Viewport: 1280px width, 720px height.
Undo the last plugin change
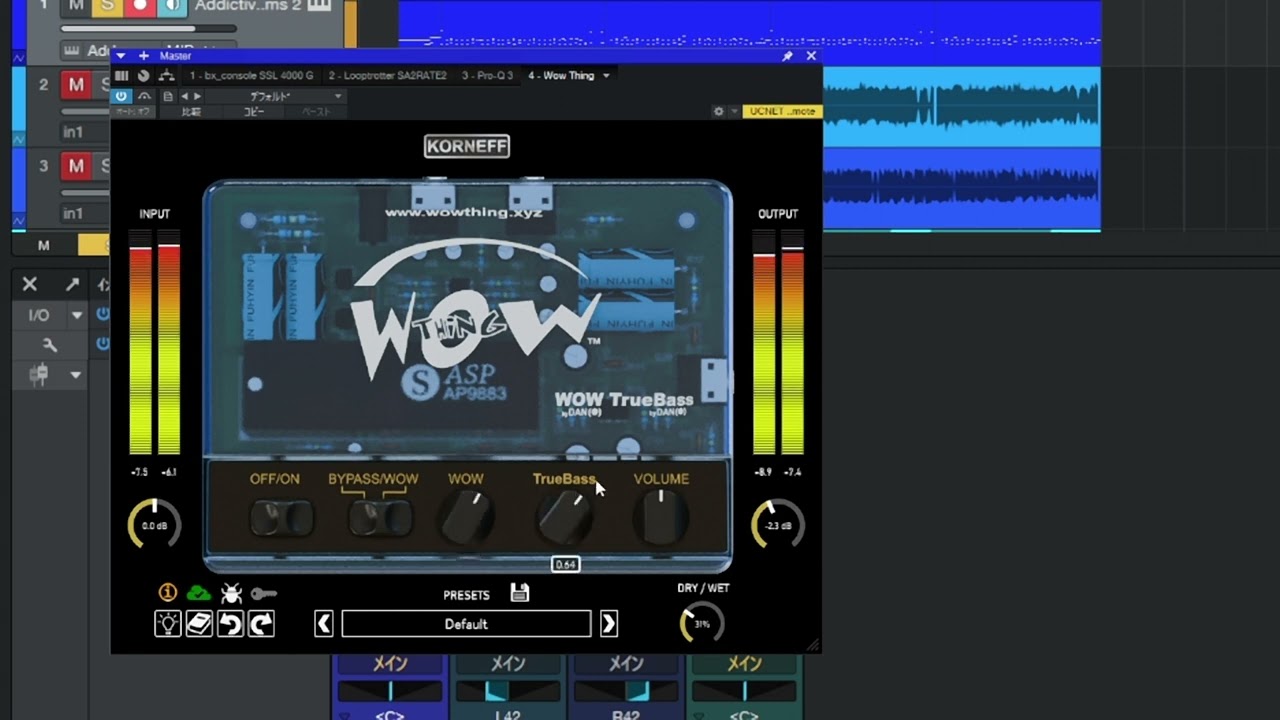230,624
